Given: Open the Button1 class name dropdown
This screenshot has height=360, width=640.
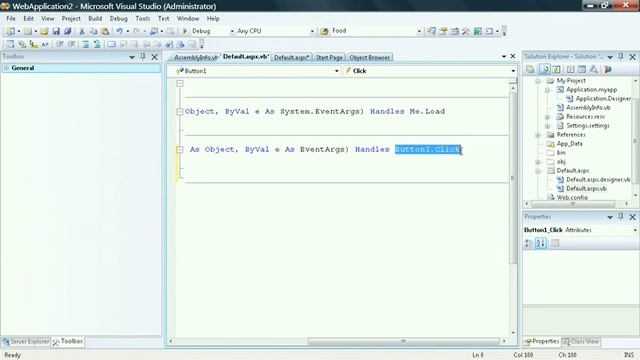Looking at the screenshot, I should coord(337,71).
